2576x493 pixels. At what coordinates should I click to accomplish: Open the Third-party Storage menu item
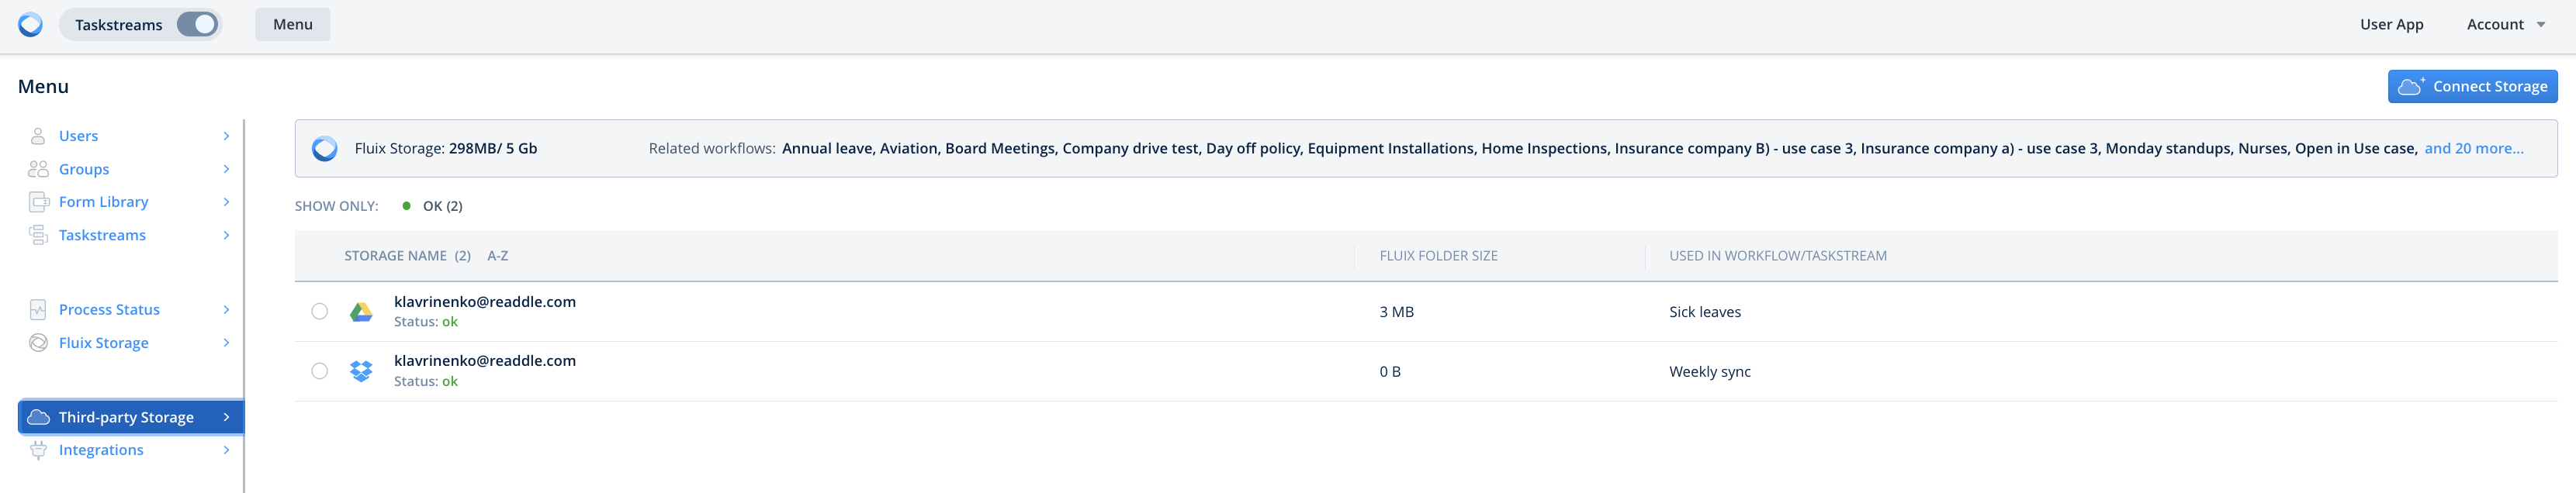(x=126, y=417)
